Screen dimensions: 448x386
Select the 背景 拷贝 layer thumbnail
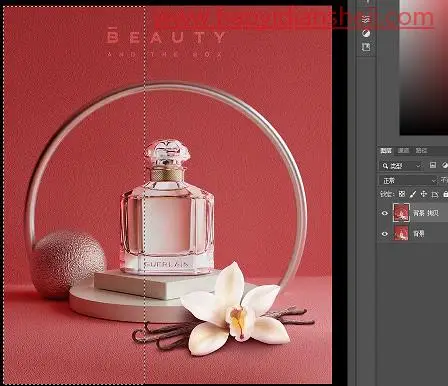pyautogui.click(x=401, y=213)
